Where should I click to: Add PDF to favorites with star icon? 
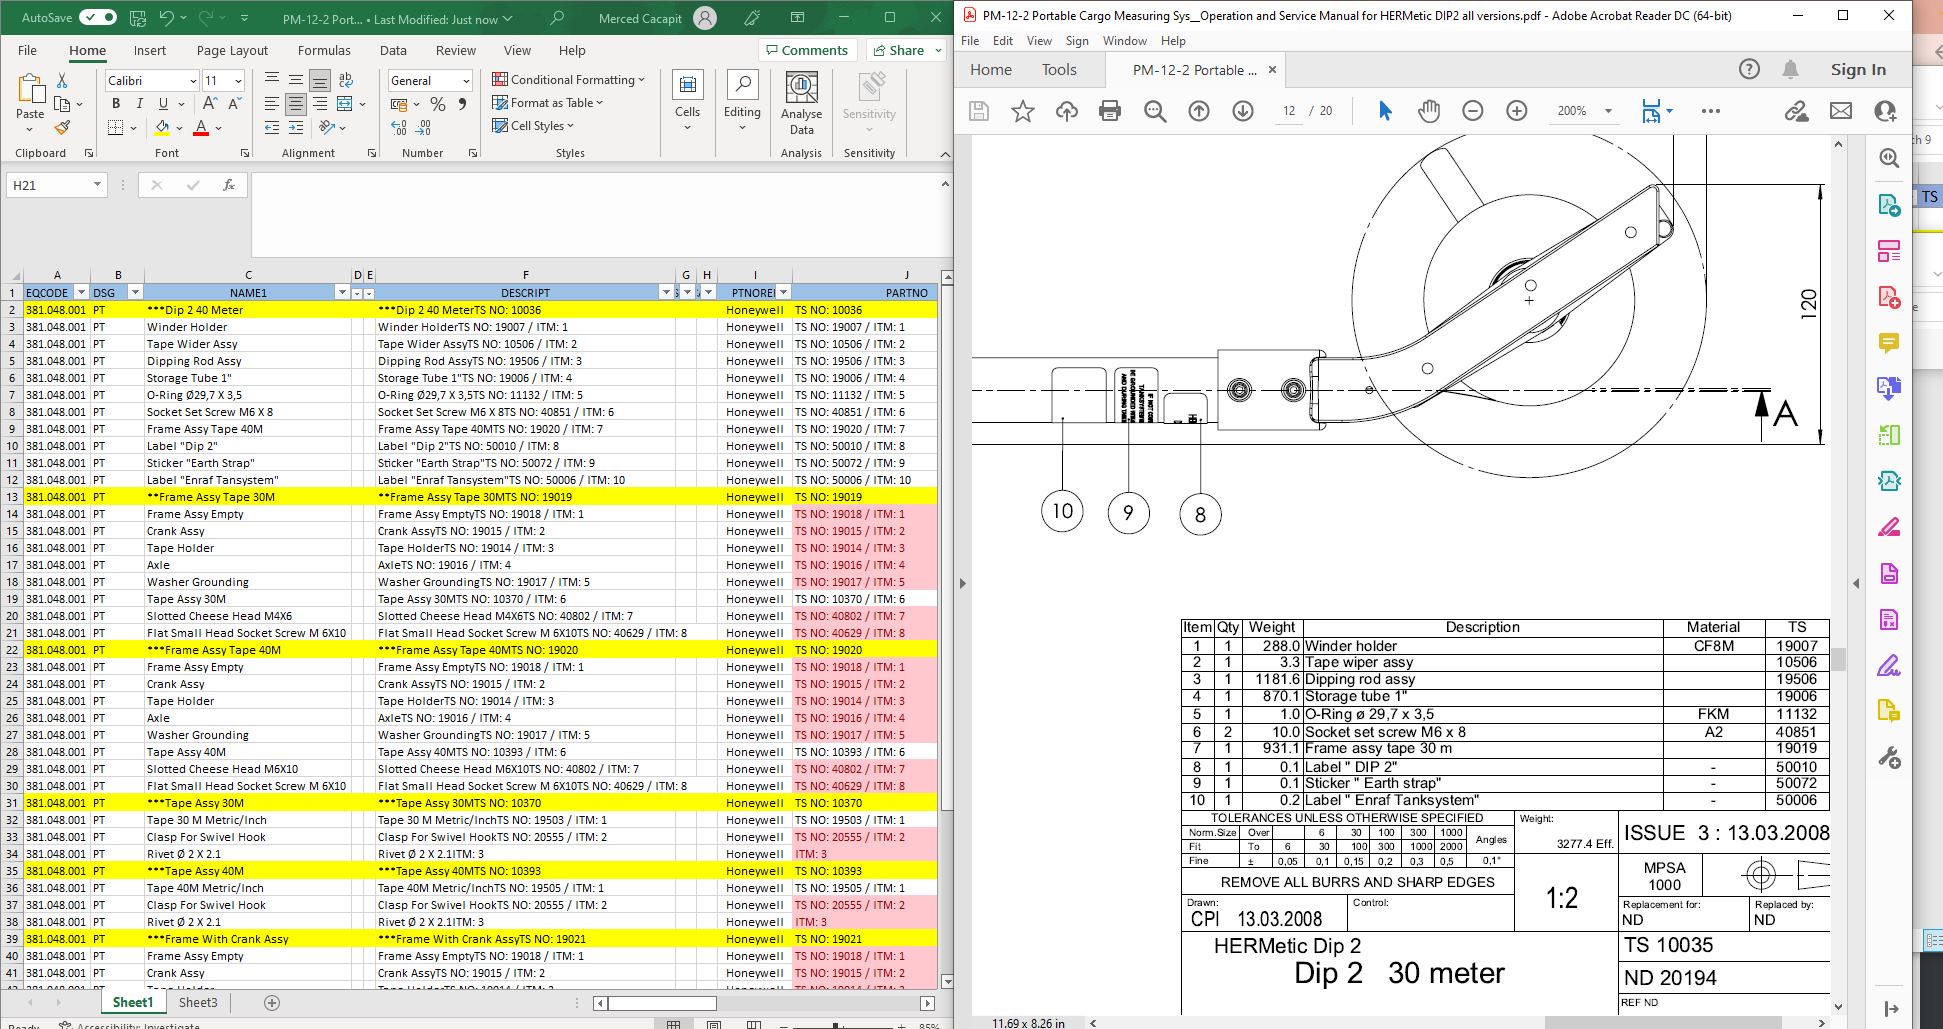tap(1022, 111)
